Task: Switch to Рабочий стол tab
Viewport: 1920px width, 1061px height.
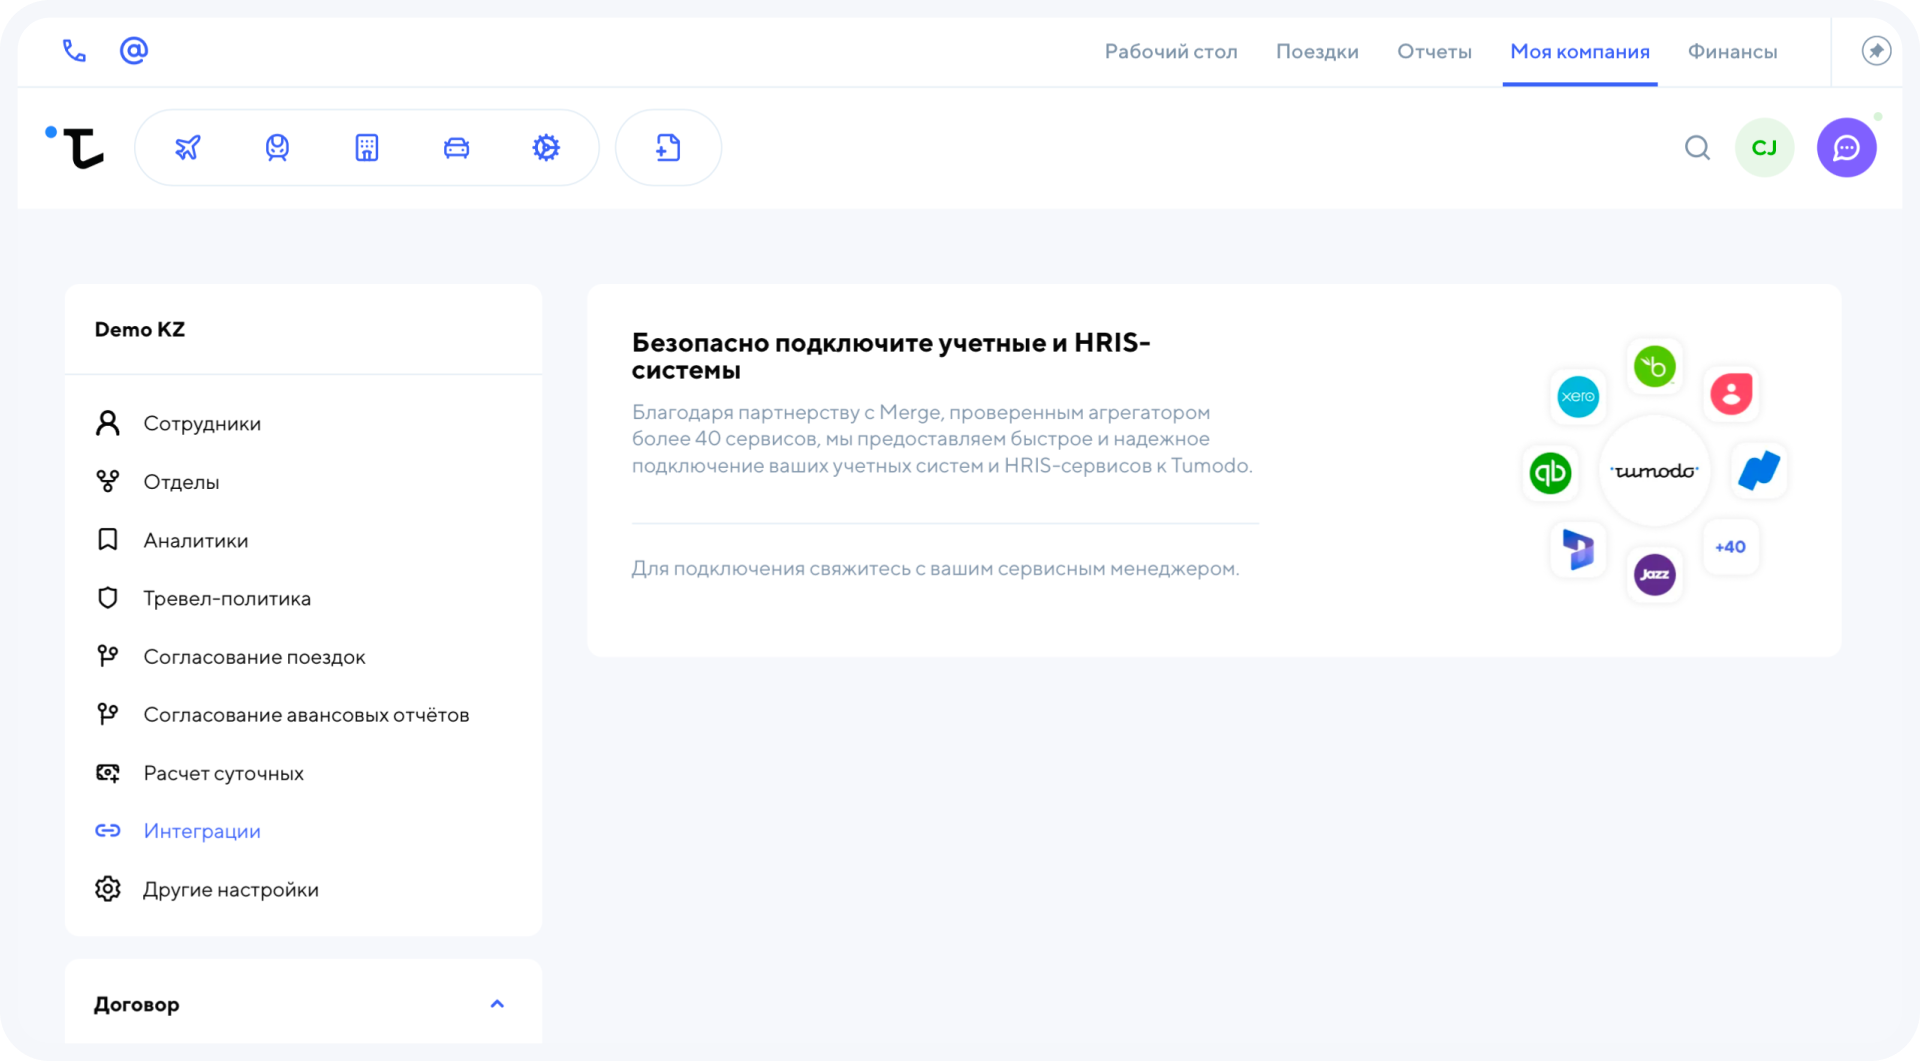Action: (1171, 51)
